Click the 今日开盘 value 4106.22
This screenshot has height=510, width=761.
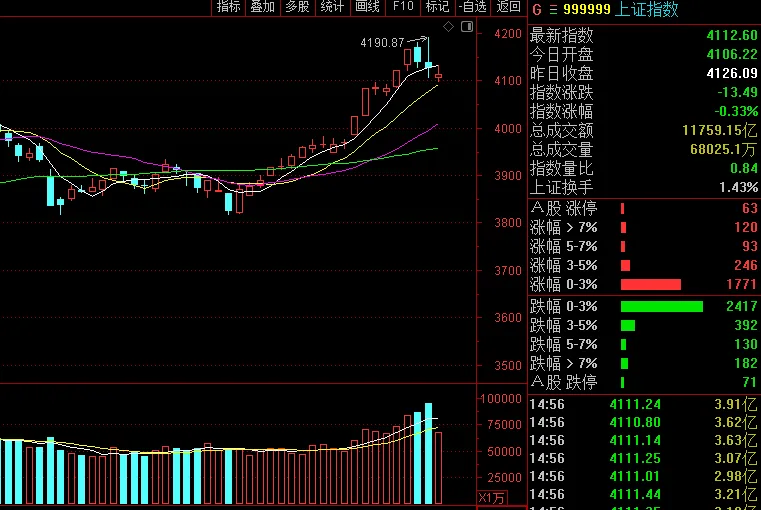tap(732, 54)
